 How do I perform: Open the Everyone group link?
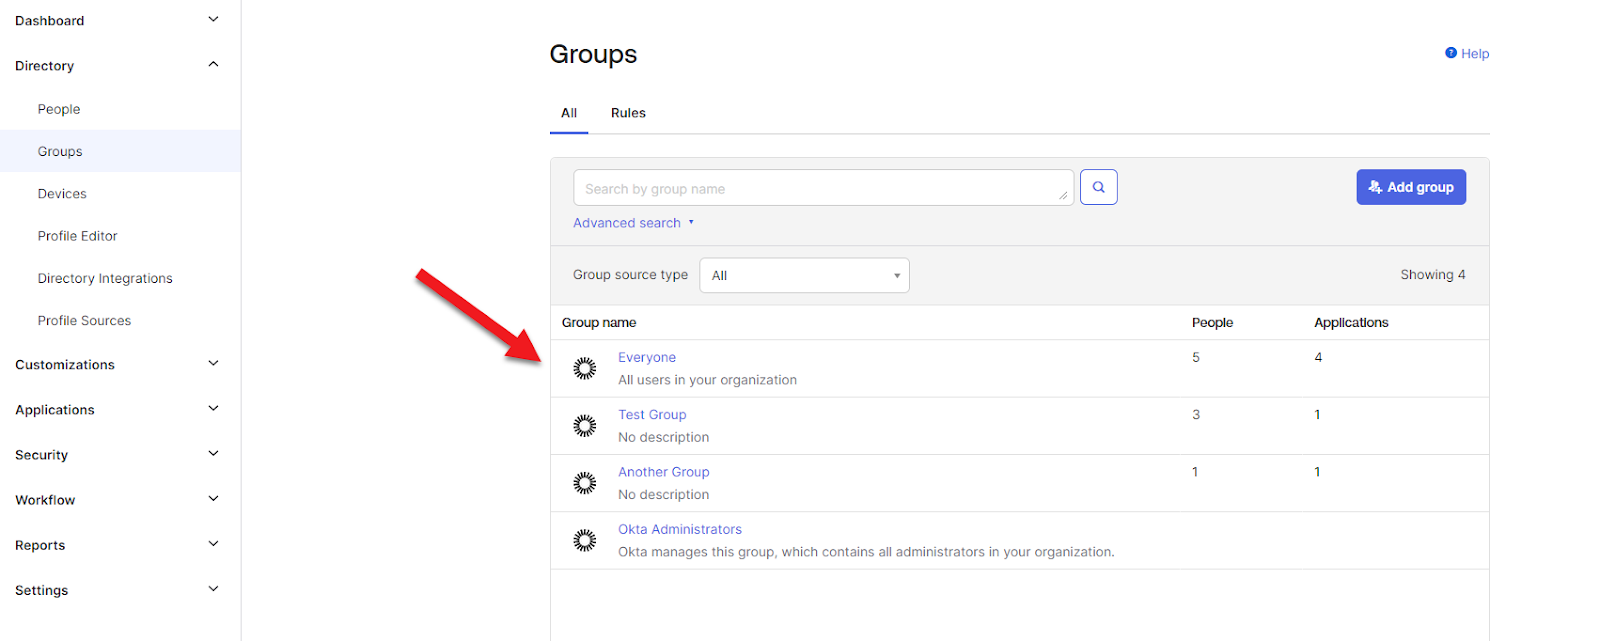click(x=647, y=357)
